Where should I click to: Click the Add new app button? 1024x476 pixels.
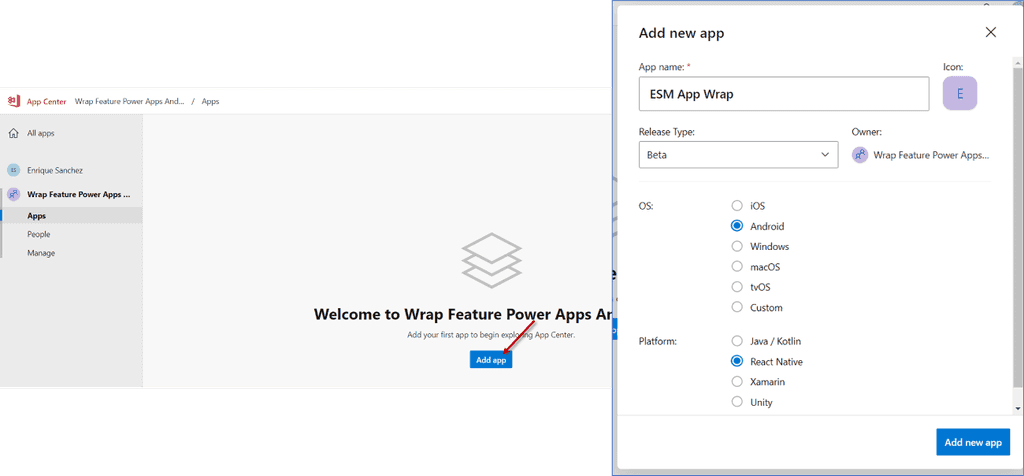973,442
